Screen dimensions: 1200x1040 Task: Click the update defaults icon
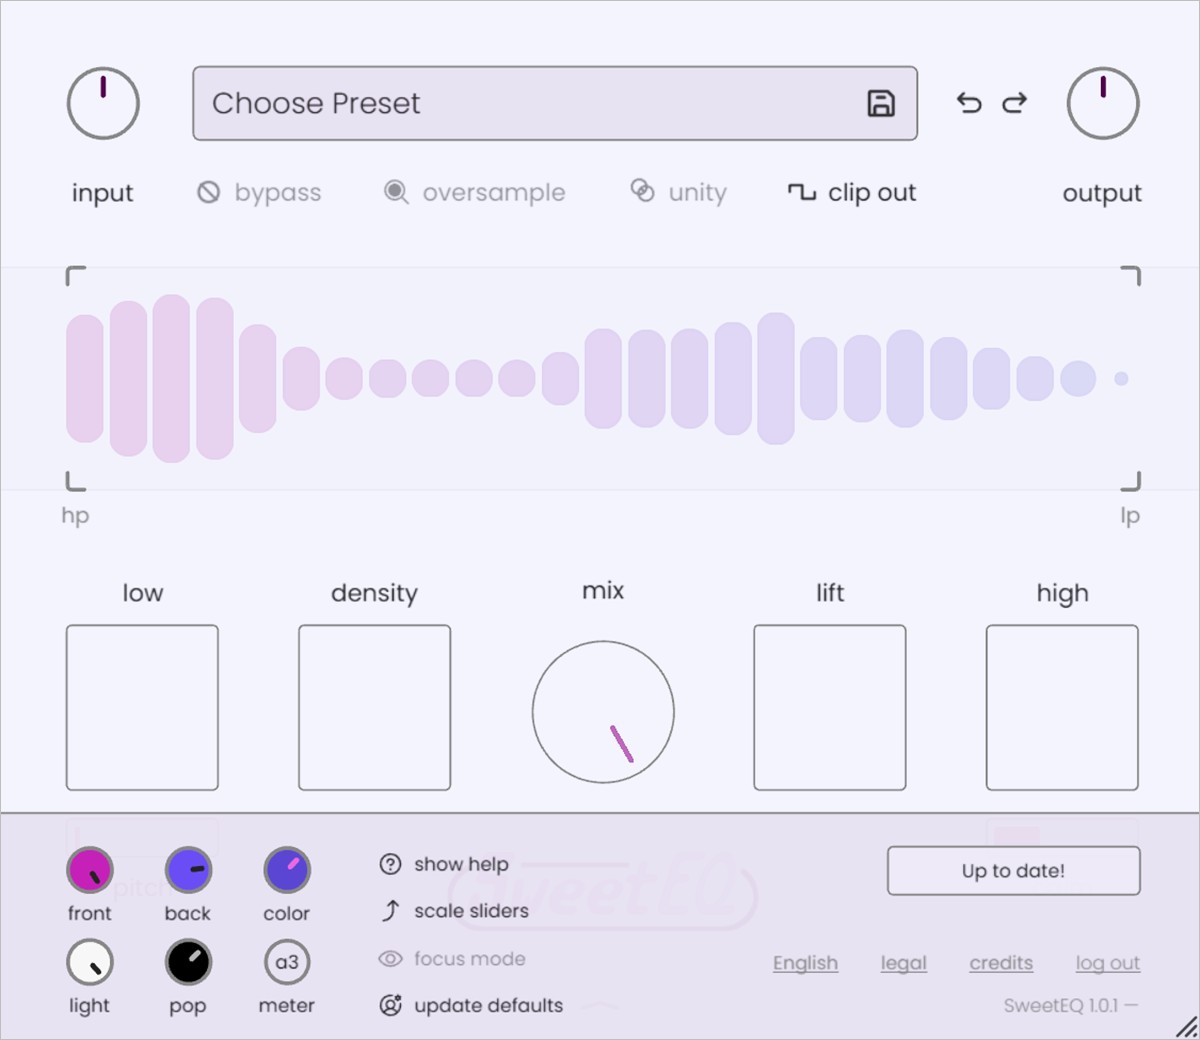tap(390, 1005)
